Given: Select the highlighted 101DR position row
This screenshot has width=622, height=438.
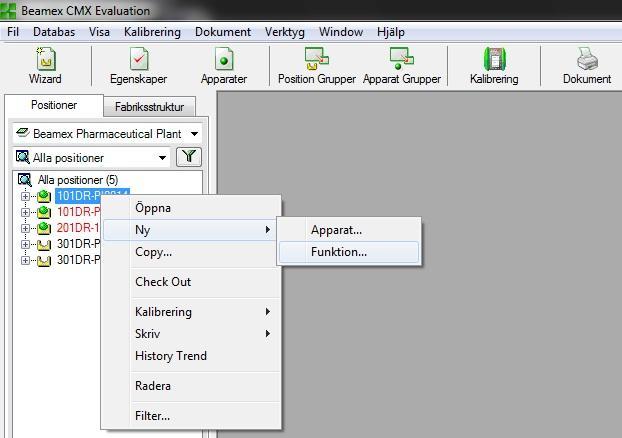Looking at the screenshot, I should (92, 195).
